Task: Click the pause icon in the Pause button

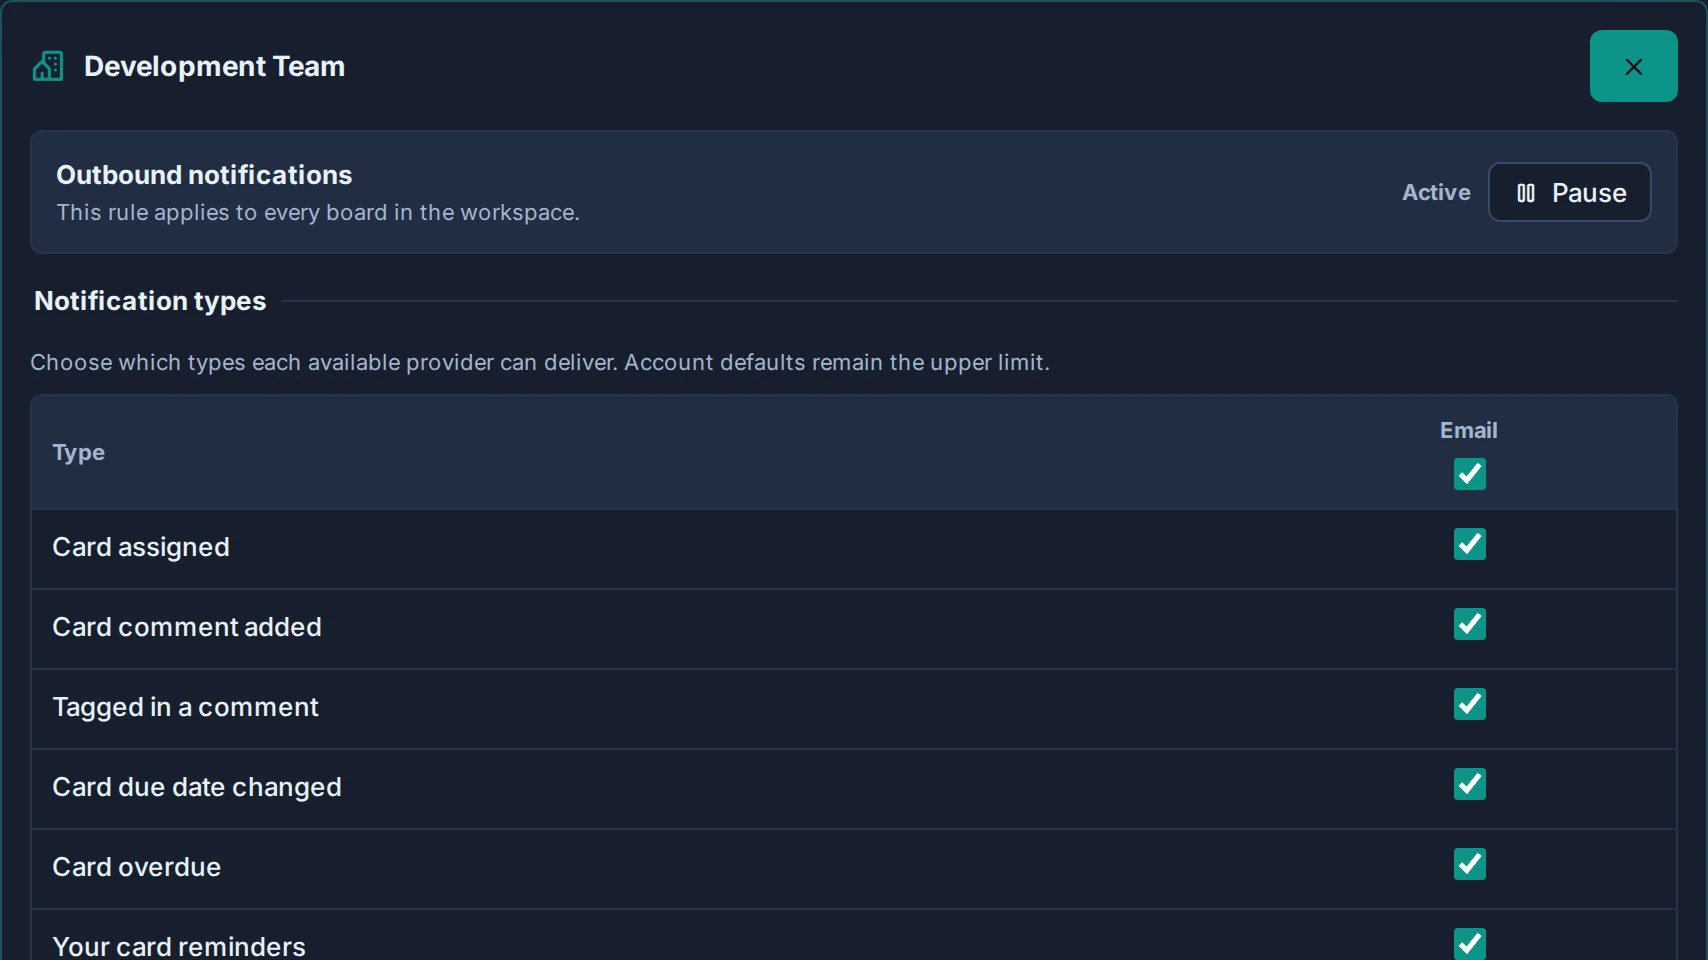Action: 1525,193
